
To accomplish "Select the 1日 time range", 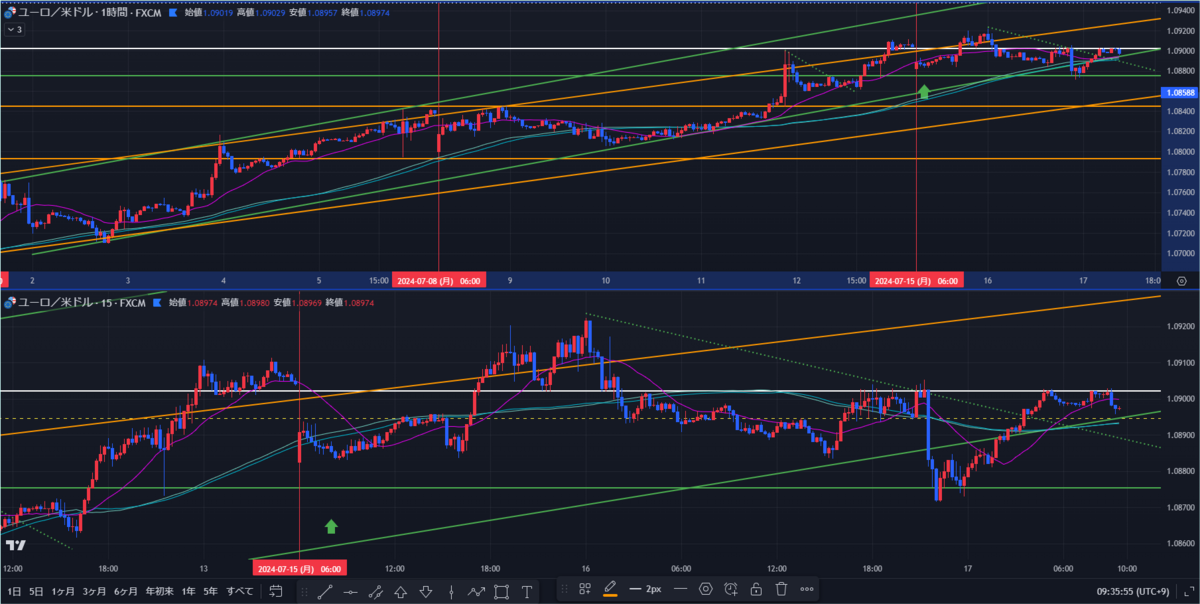I will click(12, 591).
